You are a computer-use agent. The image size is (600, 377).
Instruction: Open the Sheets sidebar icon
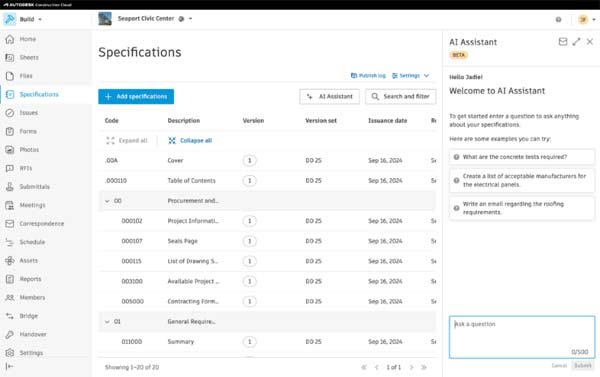(10, 57)
